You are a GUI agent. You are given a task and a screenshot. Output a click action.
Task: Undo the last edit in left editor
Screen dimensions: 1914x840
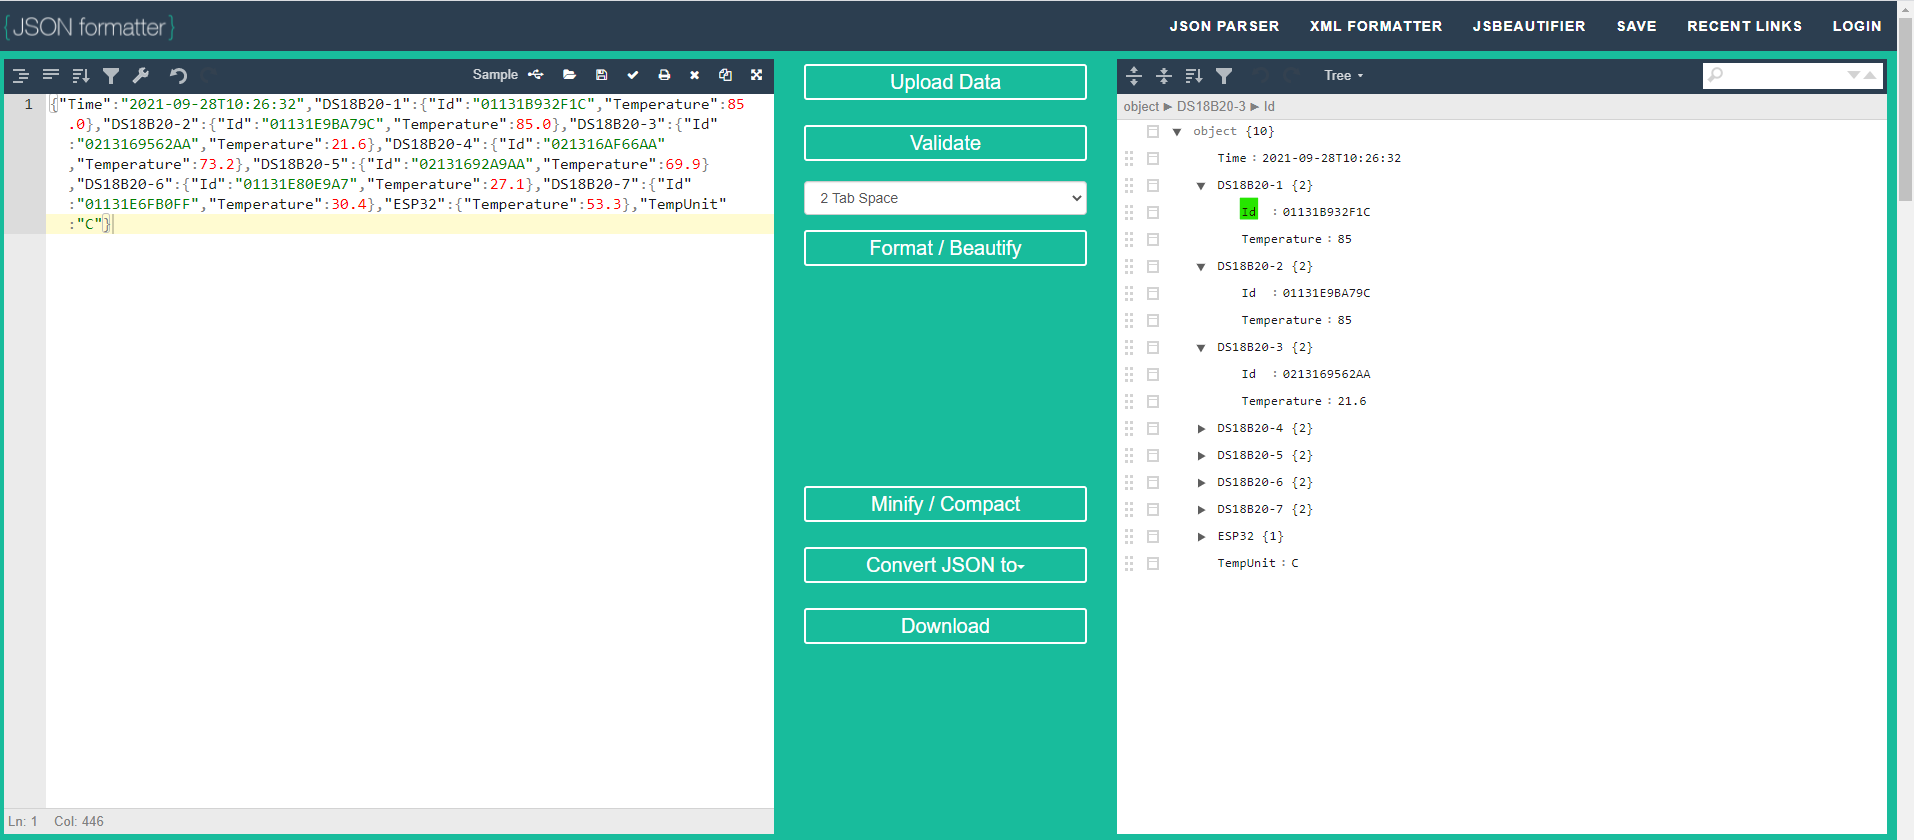click(x=178, y=75)
